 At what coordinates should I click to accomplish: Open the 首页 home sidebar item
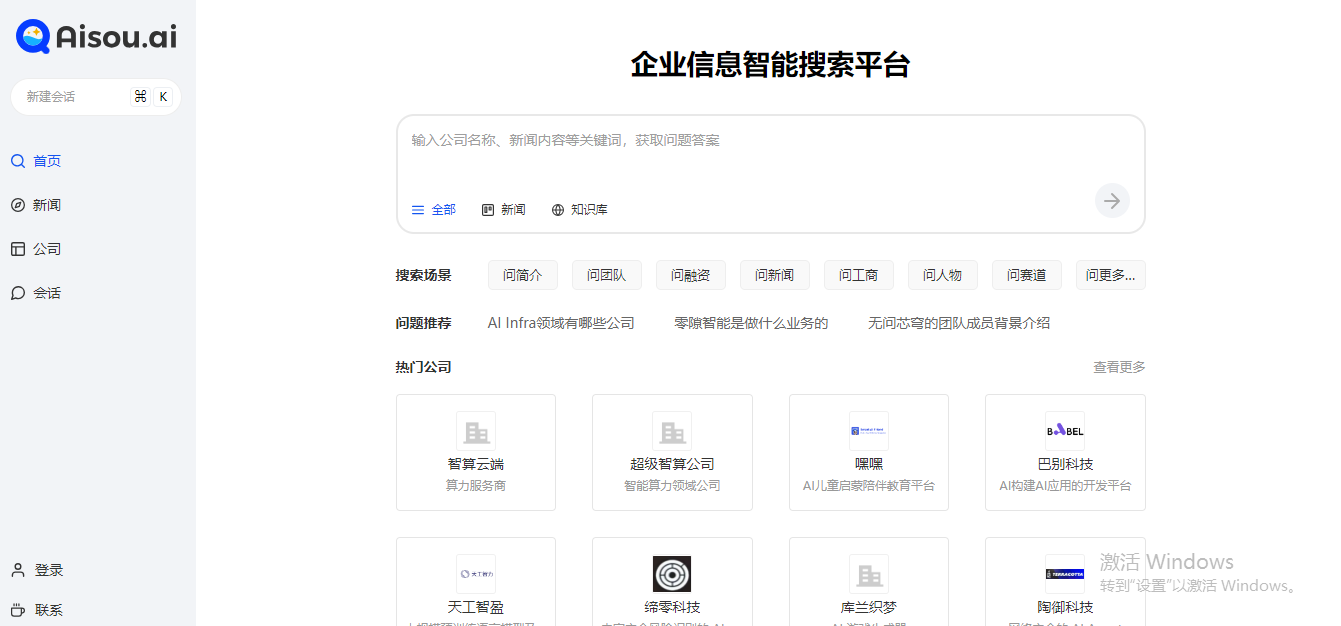[36, 161]
